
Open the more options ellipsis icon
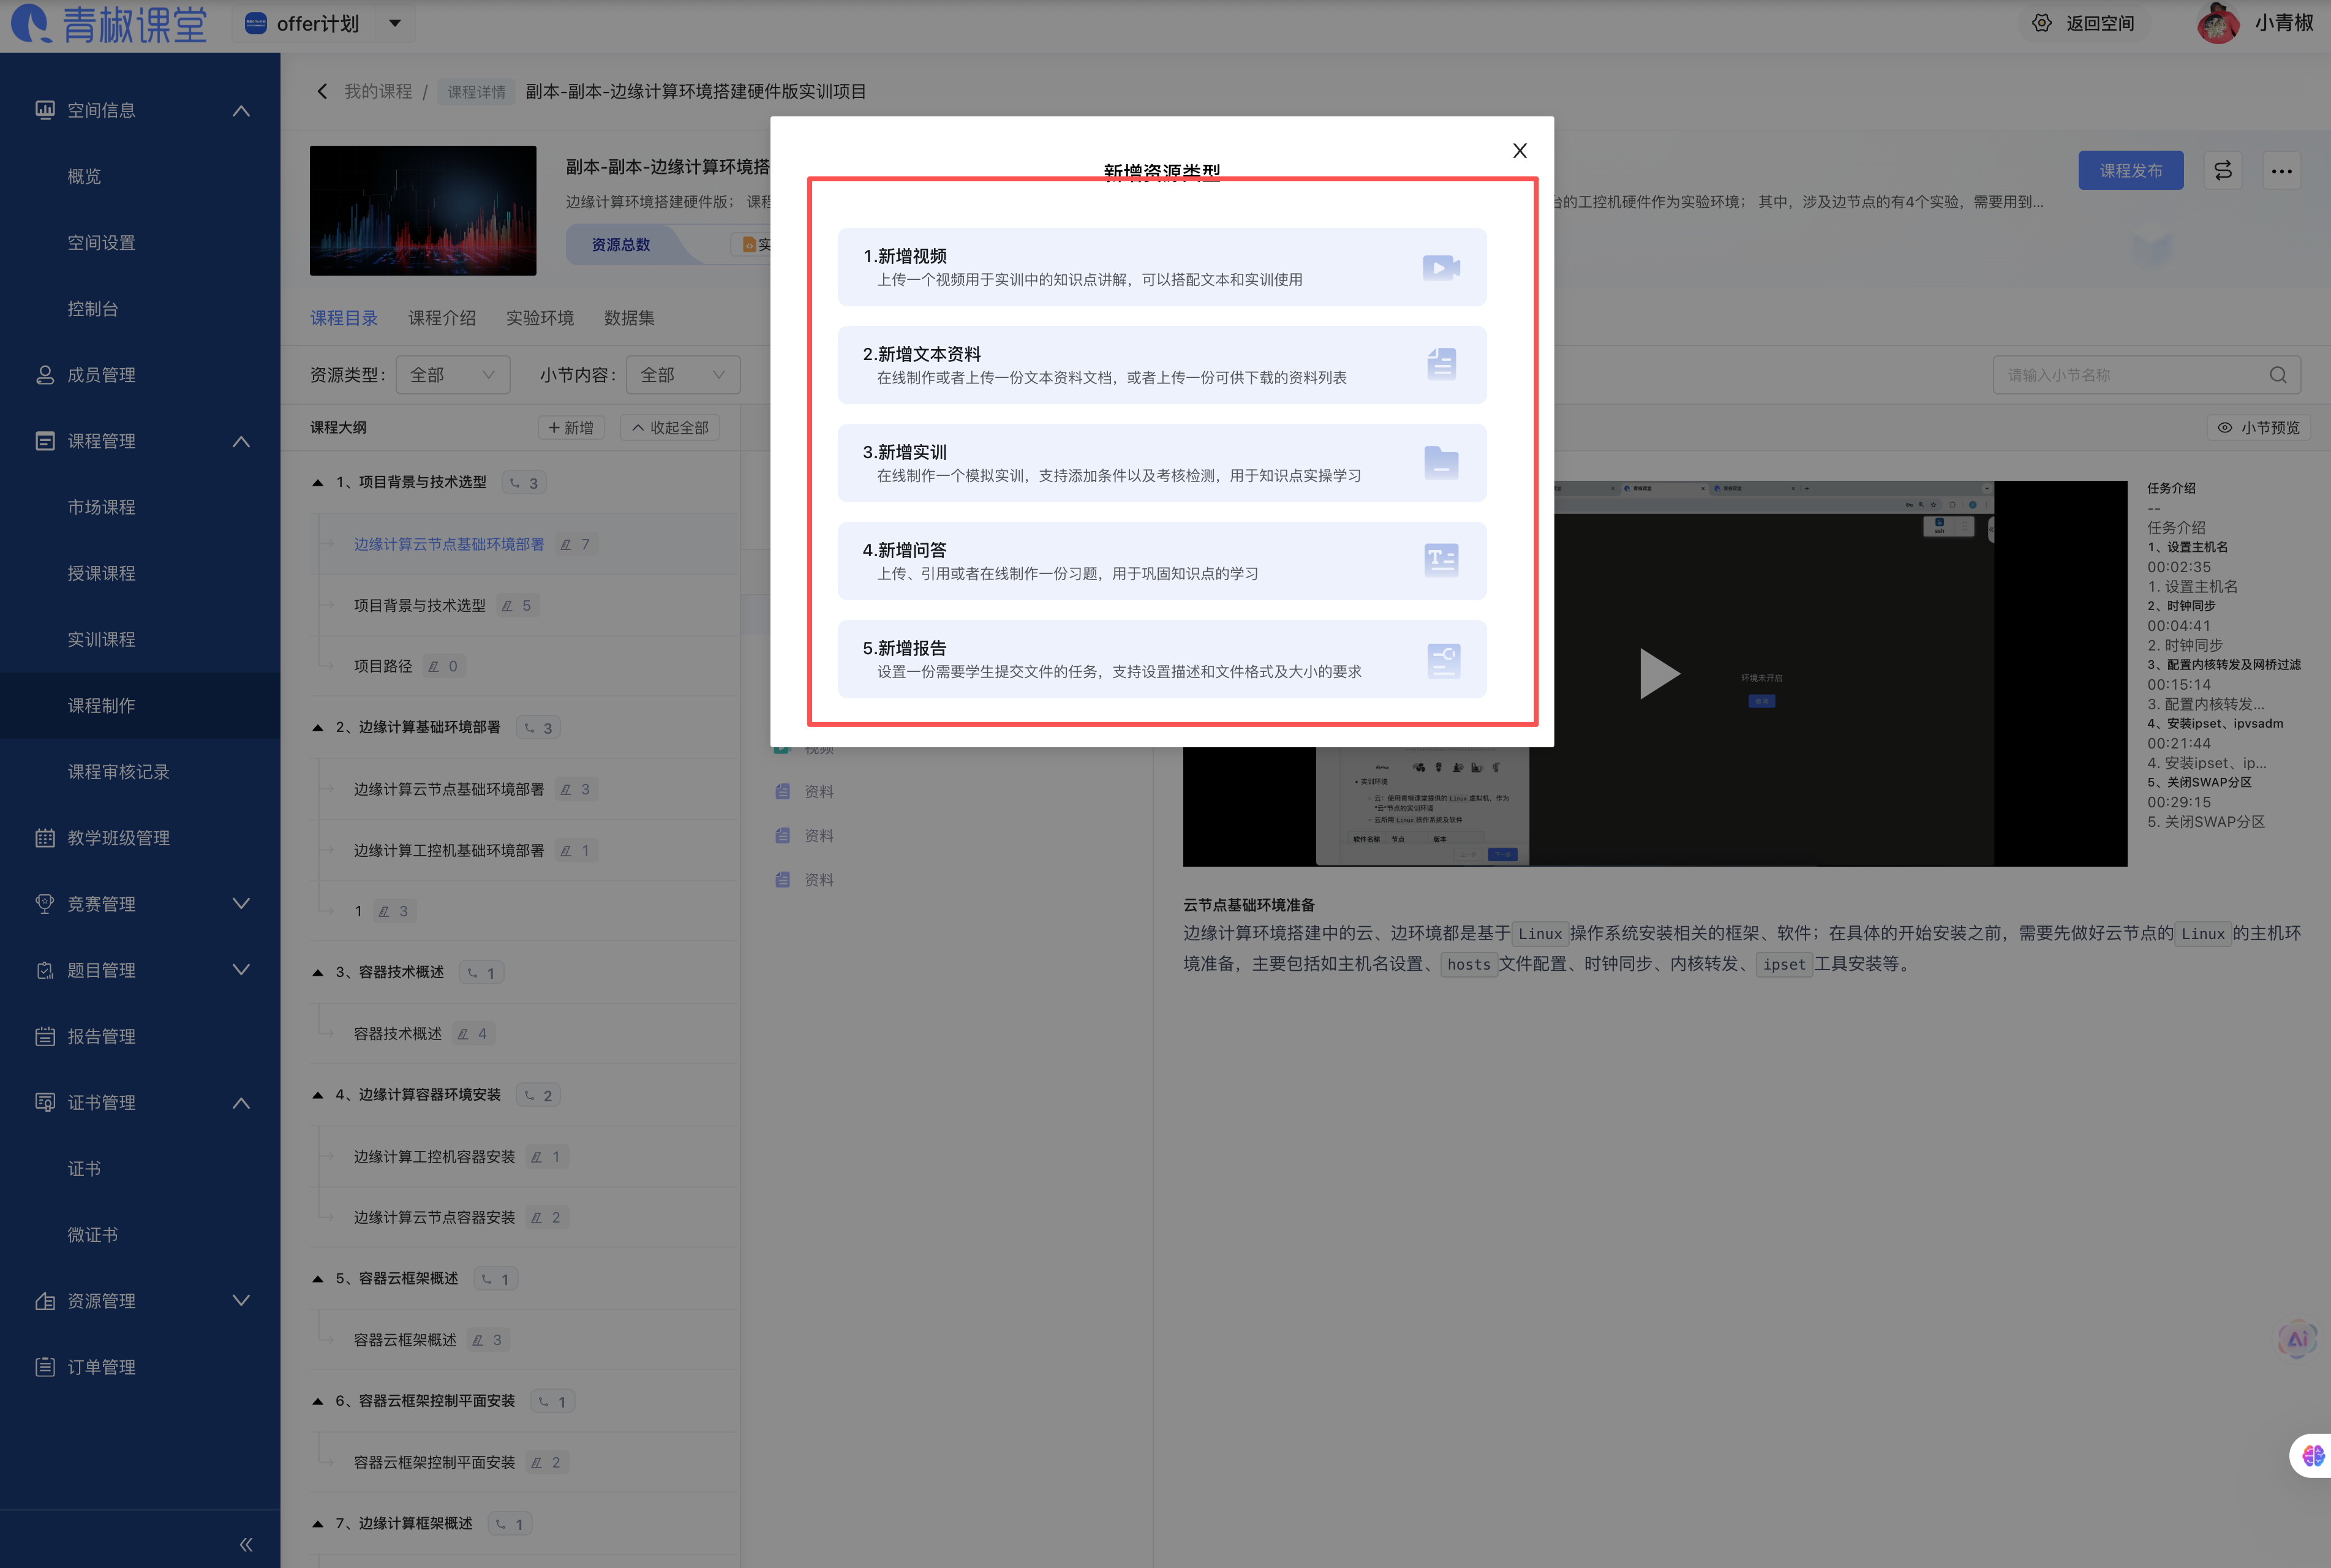2282,170
